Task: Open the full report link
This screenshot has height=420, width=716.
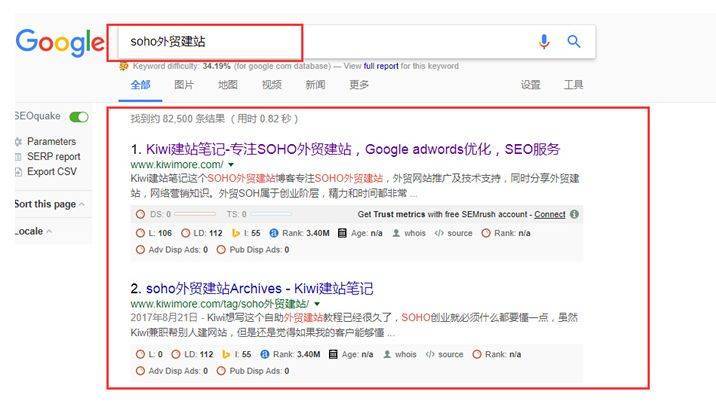Action: (381, 66)
